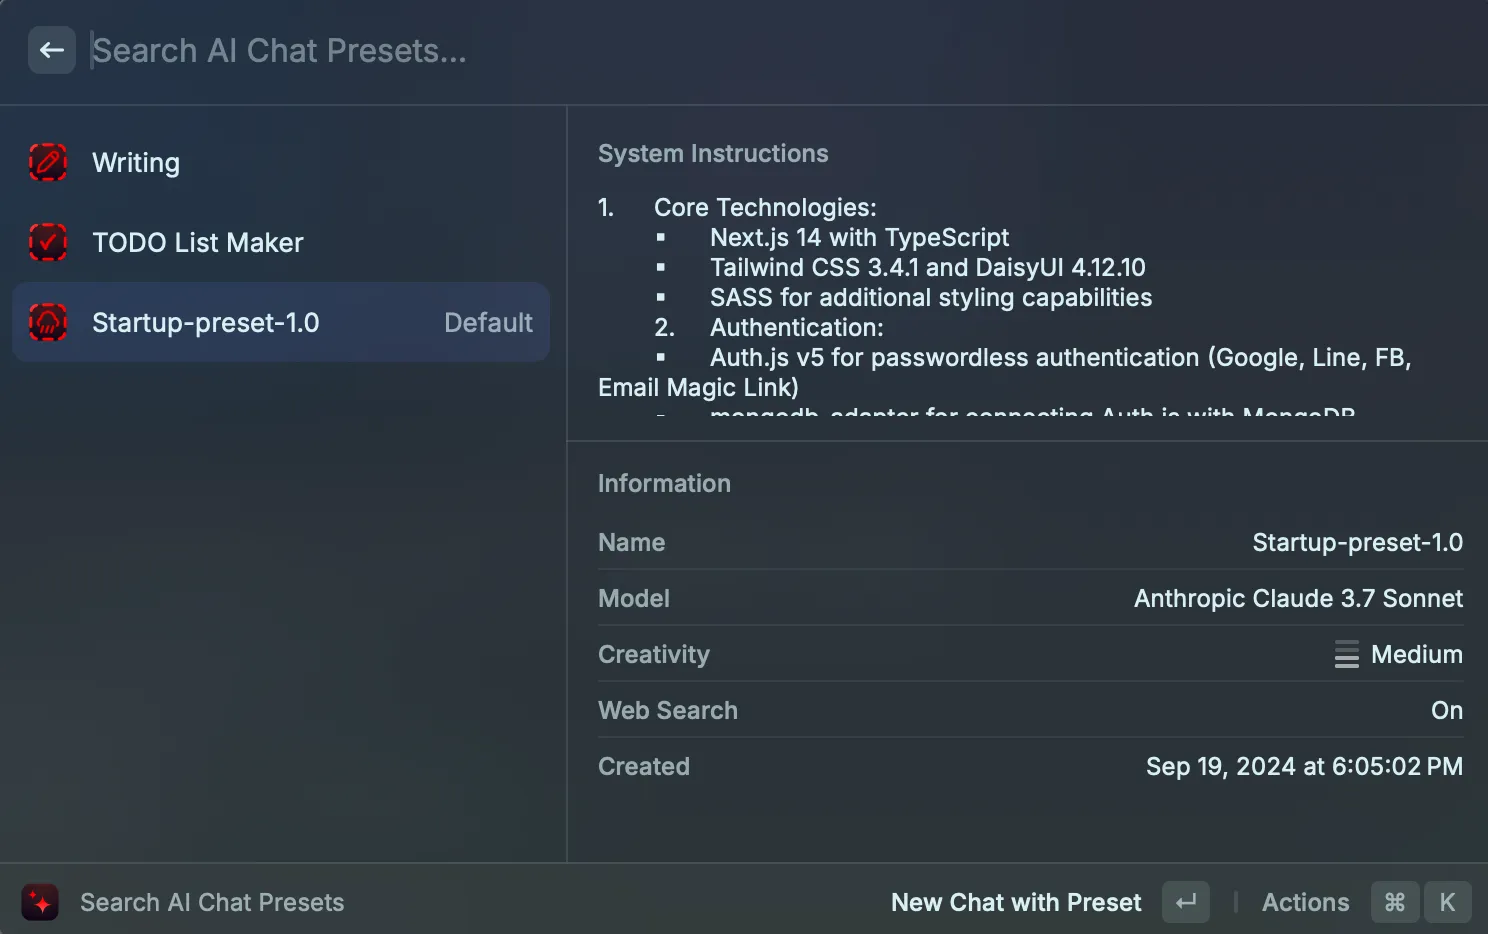Open the Actions menu
Image resolution: width=1488 pixels, height=934 pixels.
[1304, 902]
